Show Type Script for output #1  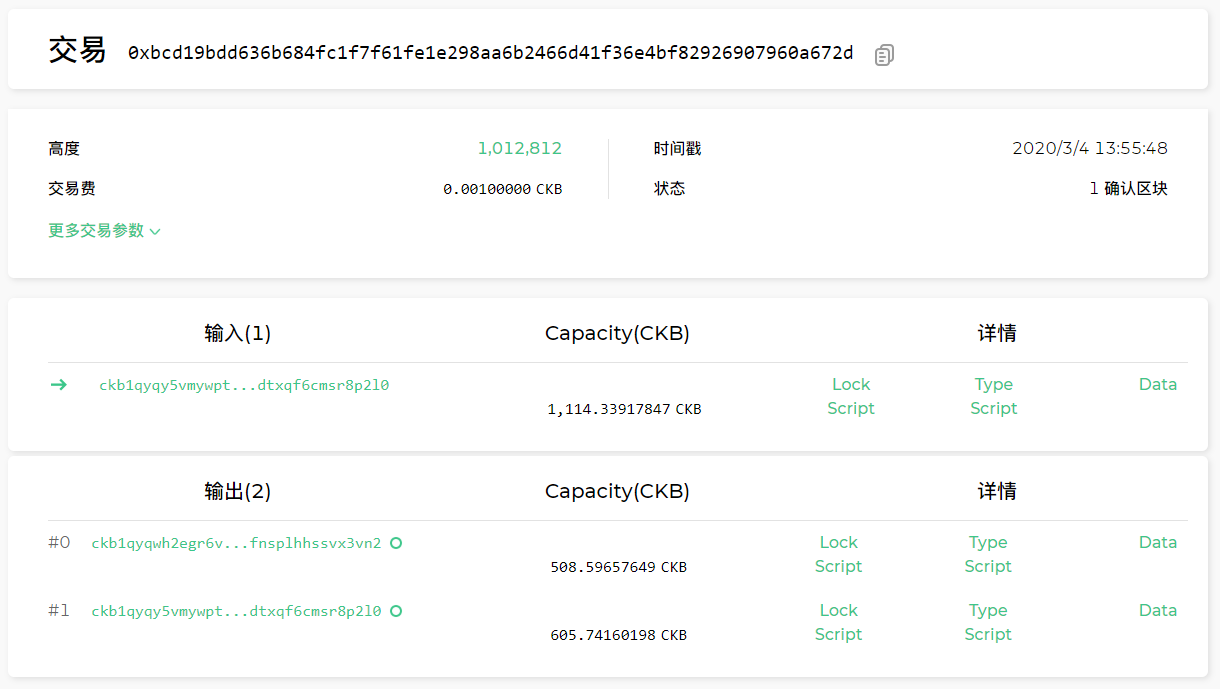coord(988,622)
